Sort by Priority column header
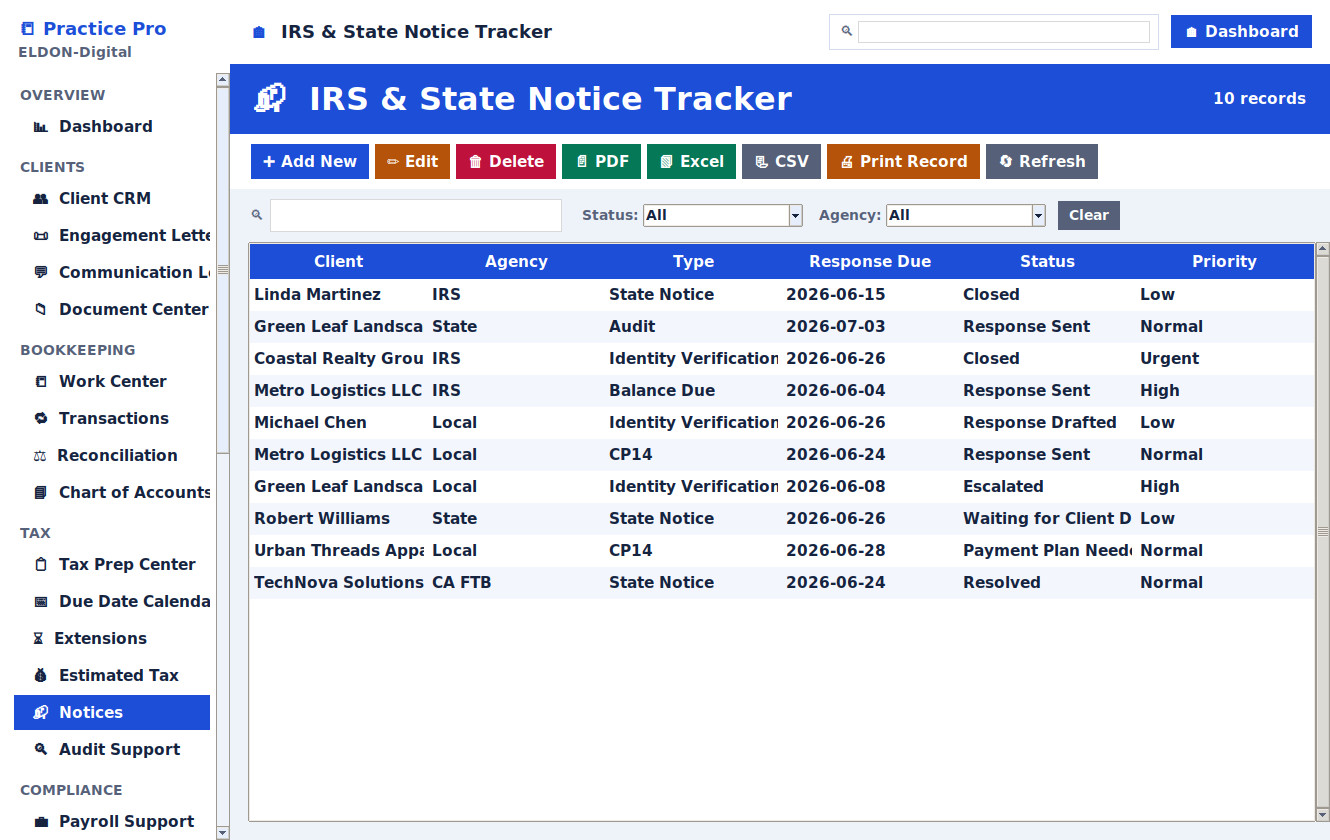1330x840 pixels. 1224,262
